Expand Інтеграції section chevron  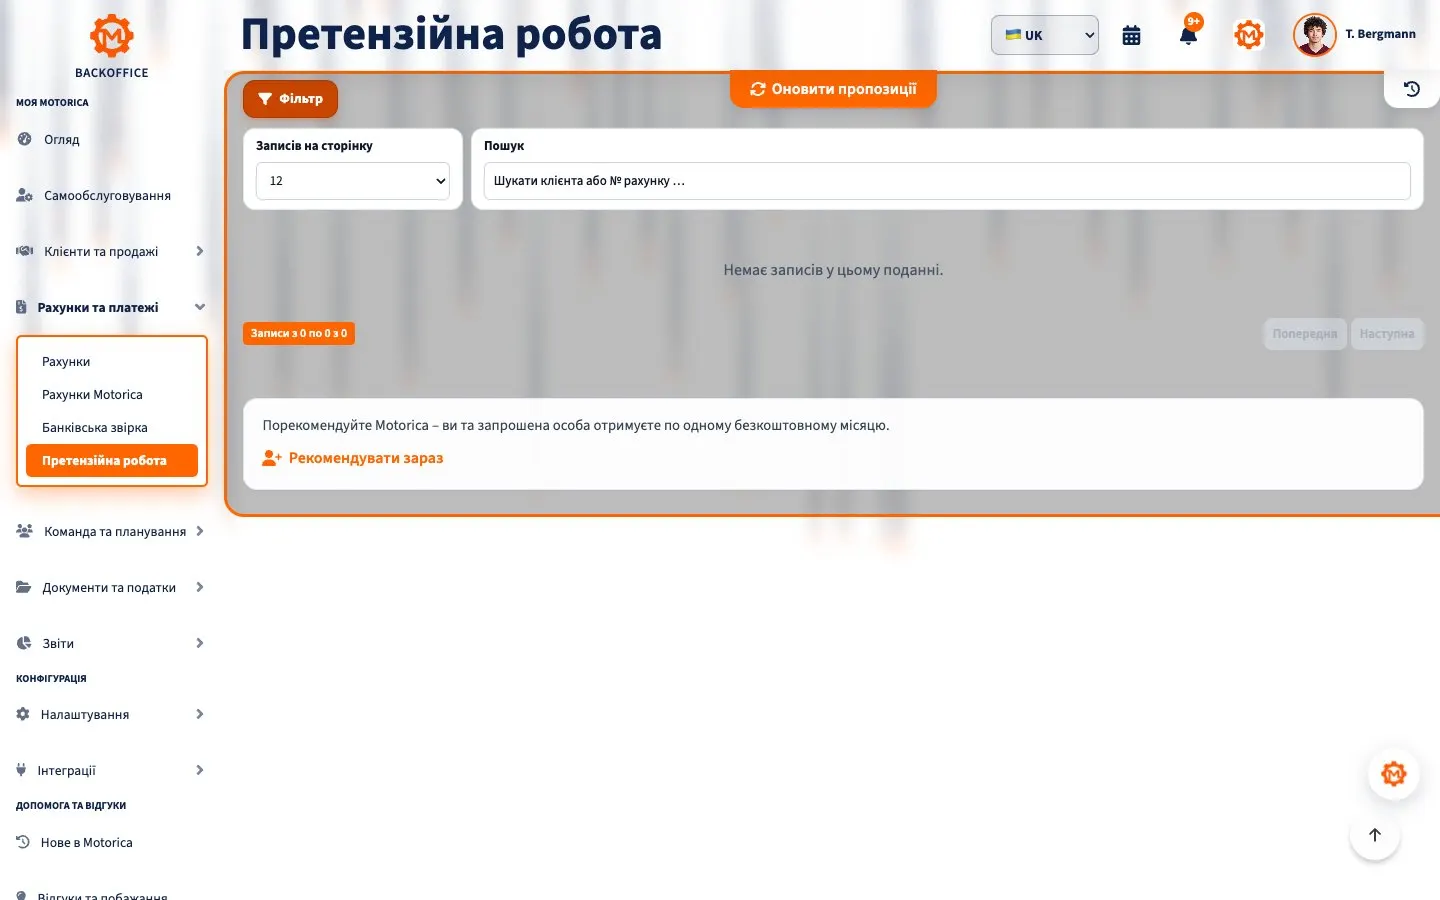coord(200,770)
